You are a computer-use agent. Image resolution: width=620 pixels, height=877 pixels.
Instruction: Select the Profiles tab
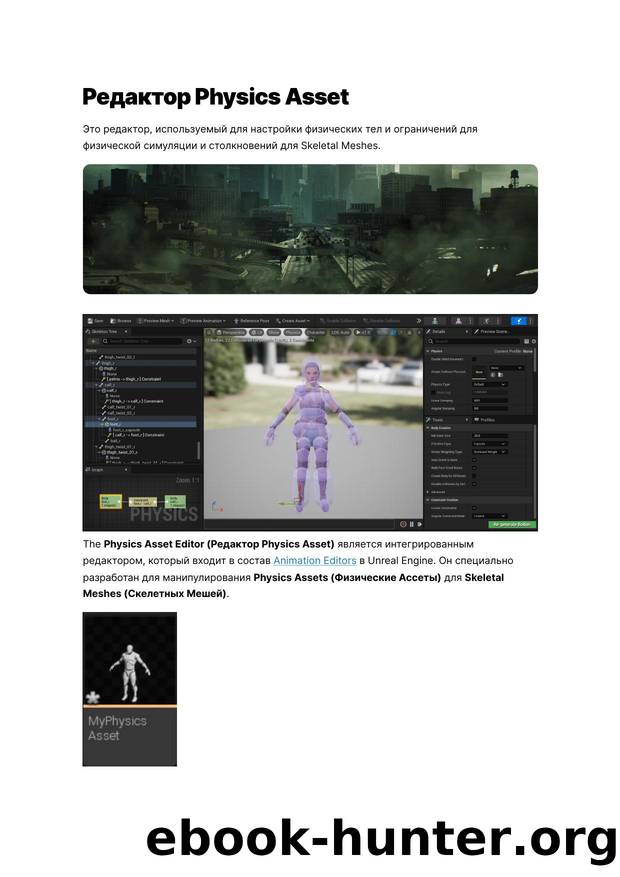(x=484, y=420)
